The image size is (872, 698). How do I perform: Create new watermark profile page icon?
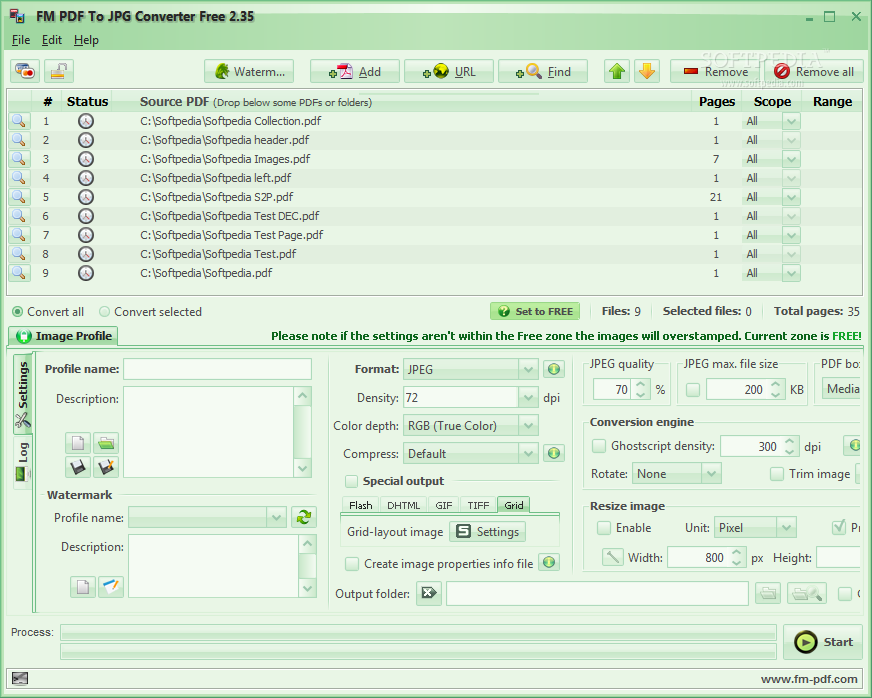pos(83,587)
